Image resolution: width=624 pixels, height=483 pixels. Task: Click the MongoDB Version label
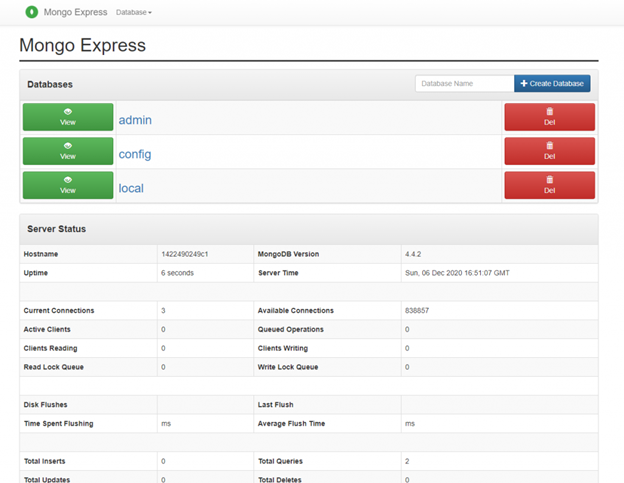click(288, 254)
